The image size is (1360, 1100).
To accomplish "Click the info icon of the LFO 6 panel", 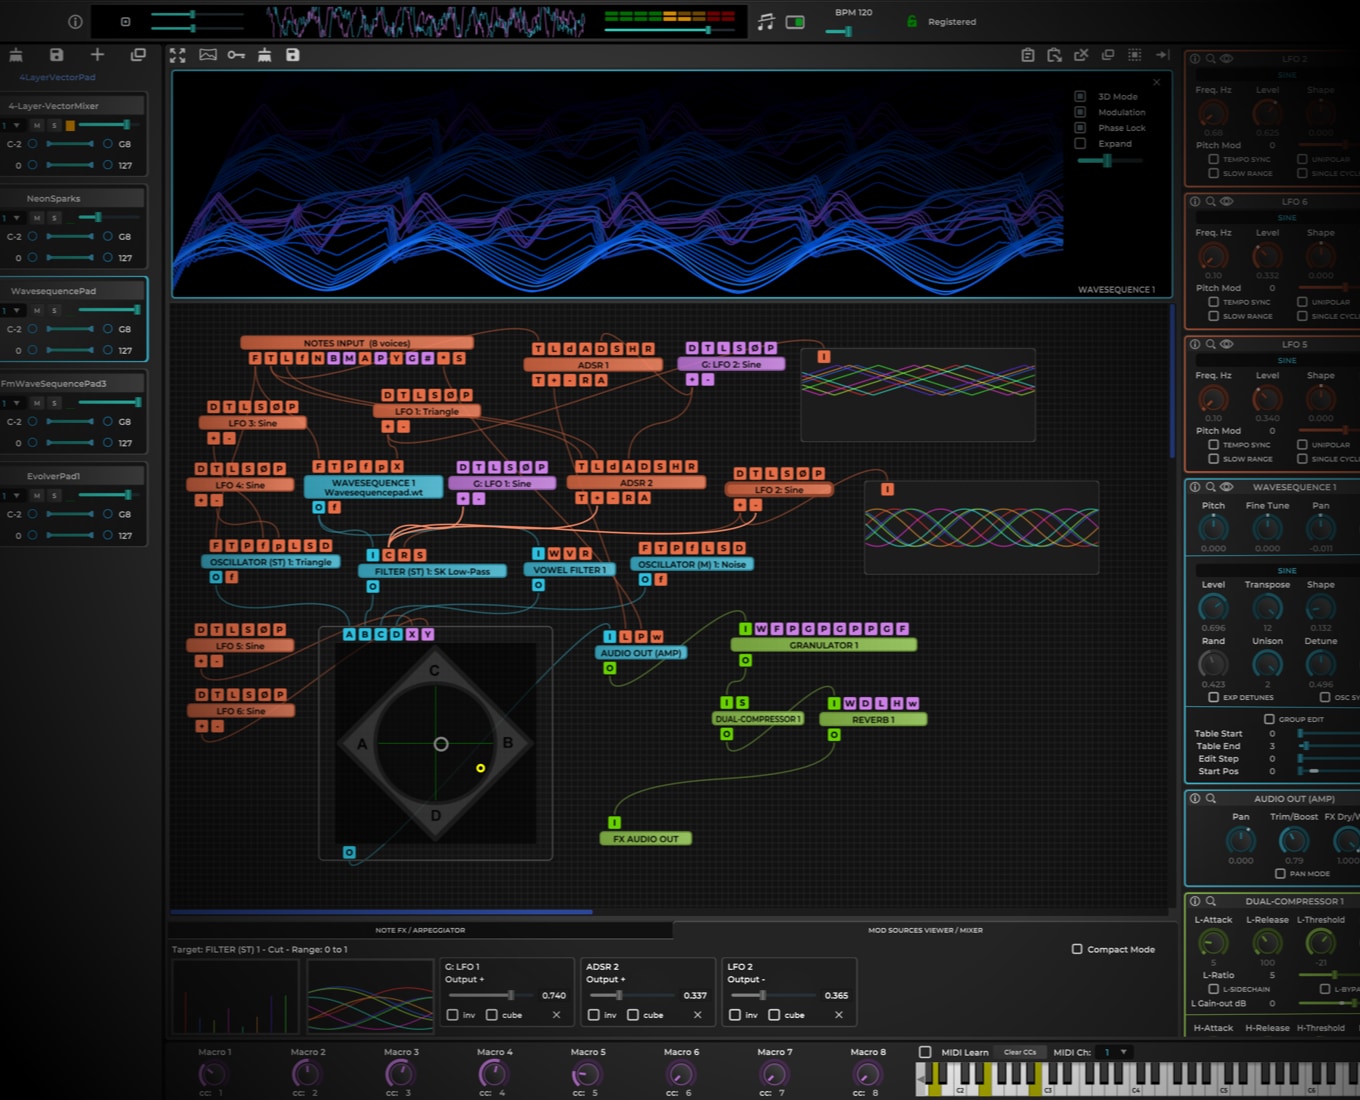I will pyautogui.click(x=1195, y=202).
